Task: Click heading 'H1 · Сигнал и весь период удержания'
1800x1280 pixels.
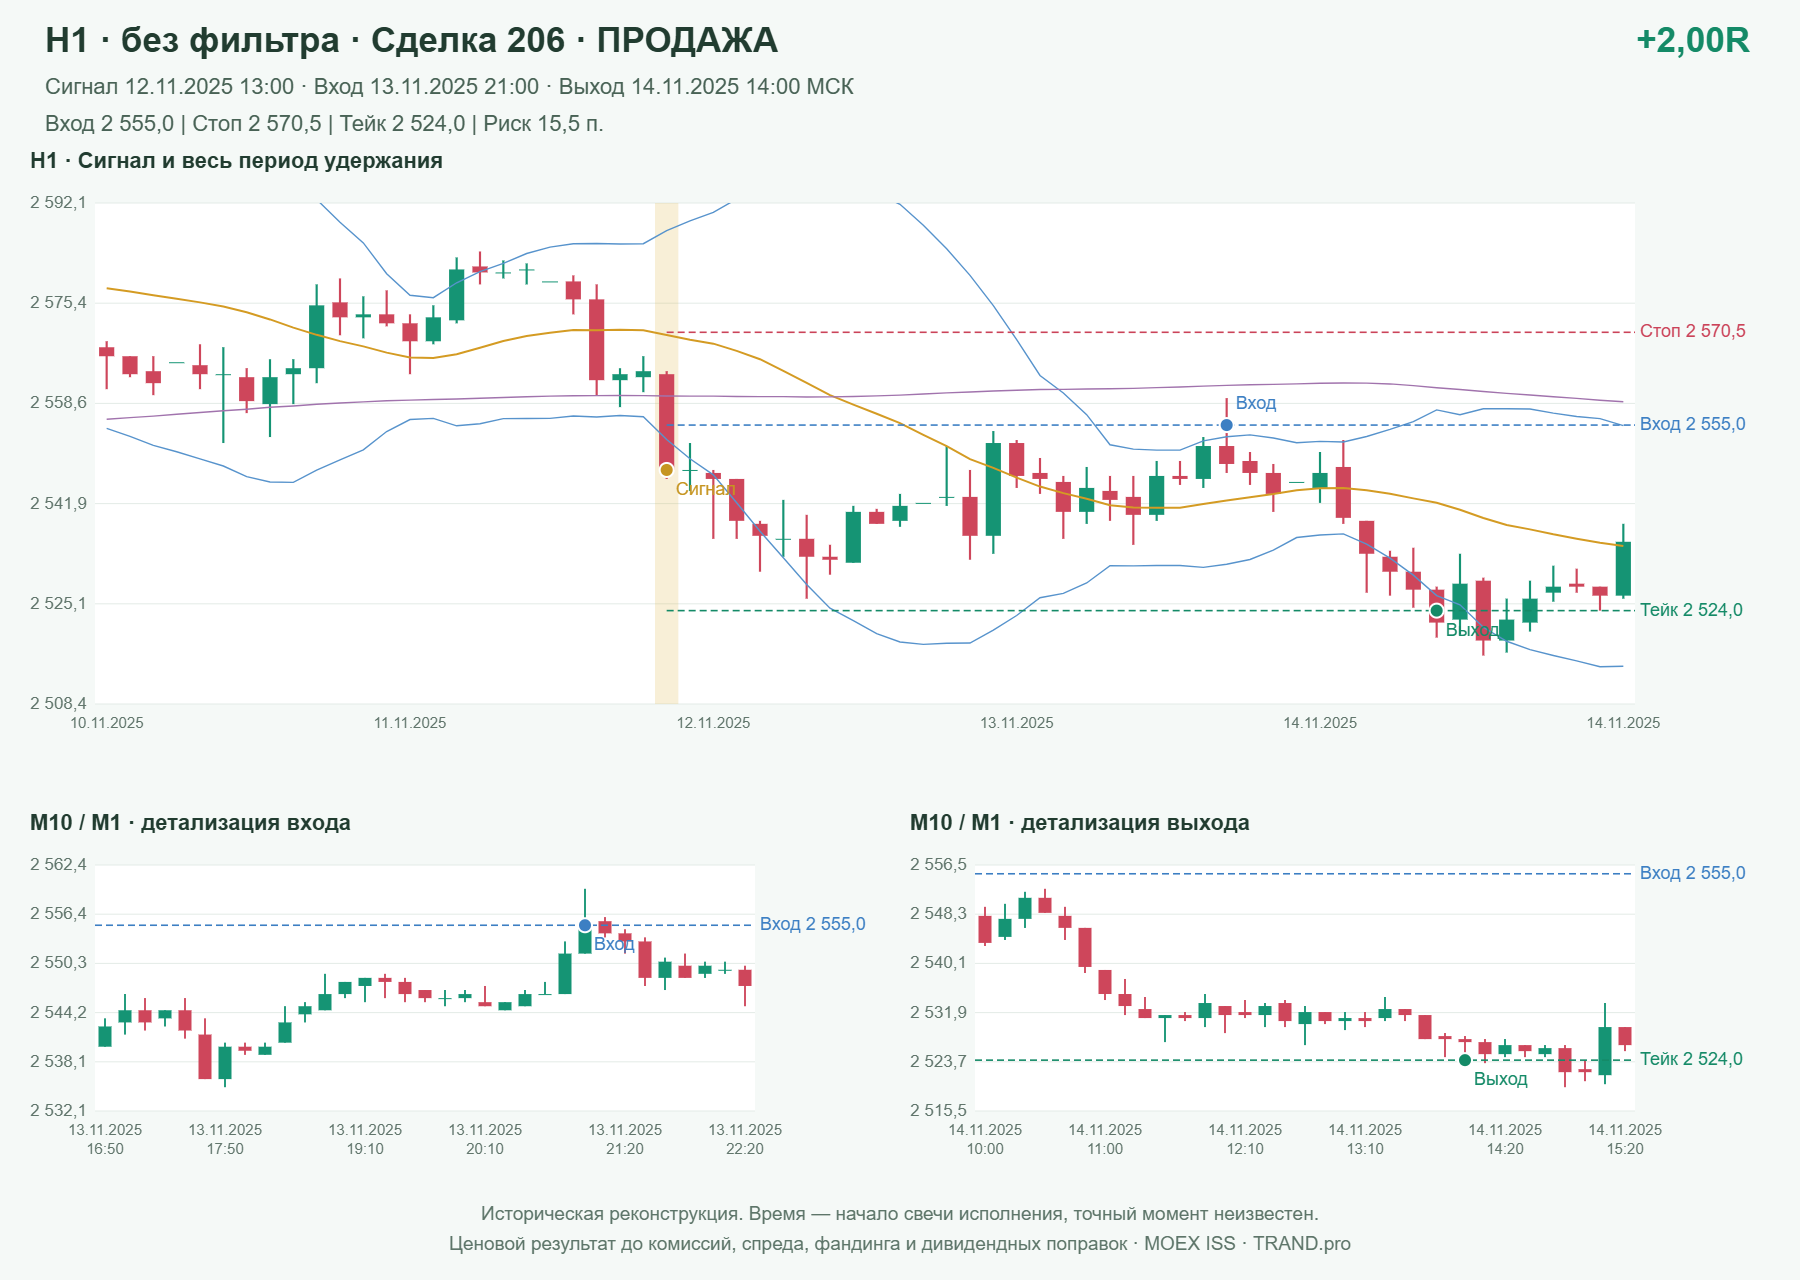Action: click(236, 161)
